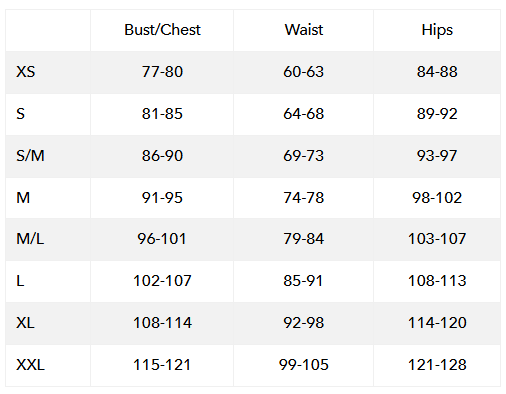Click the Bust/Chest column header
506x394 pixels.
click(x=162, y=30)
